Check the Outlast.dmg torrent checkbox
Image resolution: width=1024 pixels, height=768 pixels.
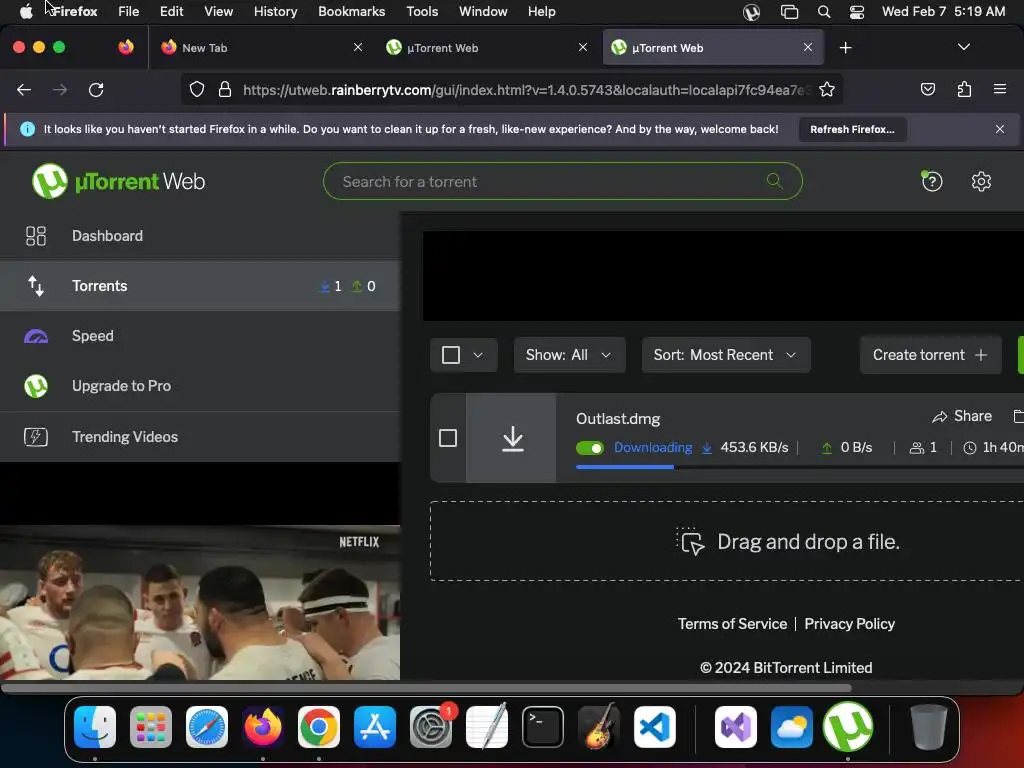pyautogui.click(x=447, y=438)
